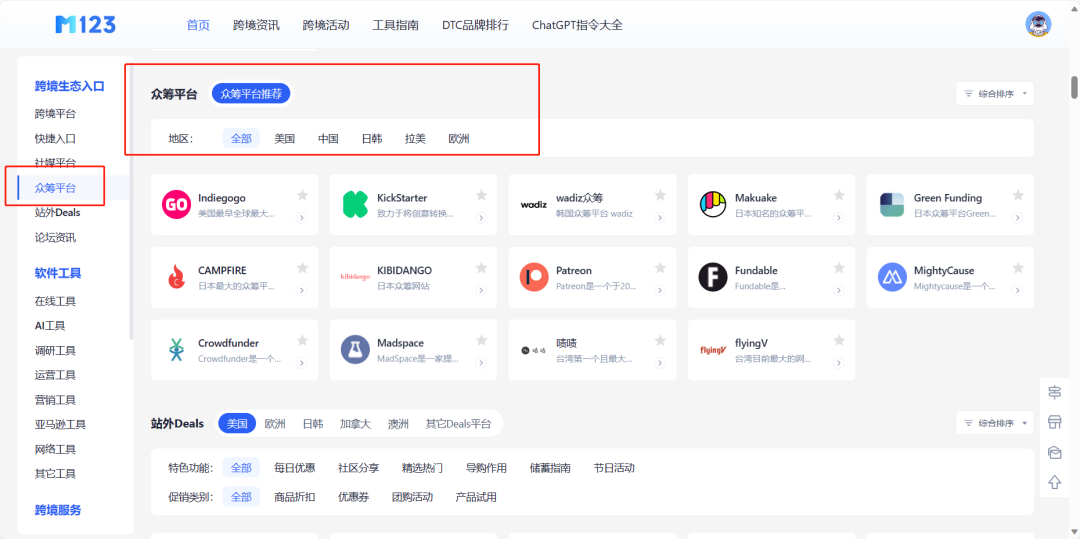Filter 地区 by 日韩
This screenshot has height=539, width=1080.
372,138
